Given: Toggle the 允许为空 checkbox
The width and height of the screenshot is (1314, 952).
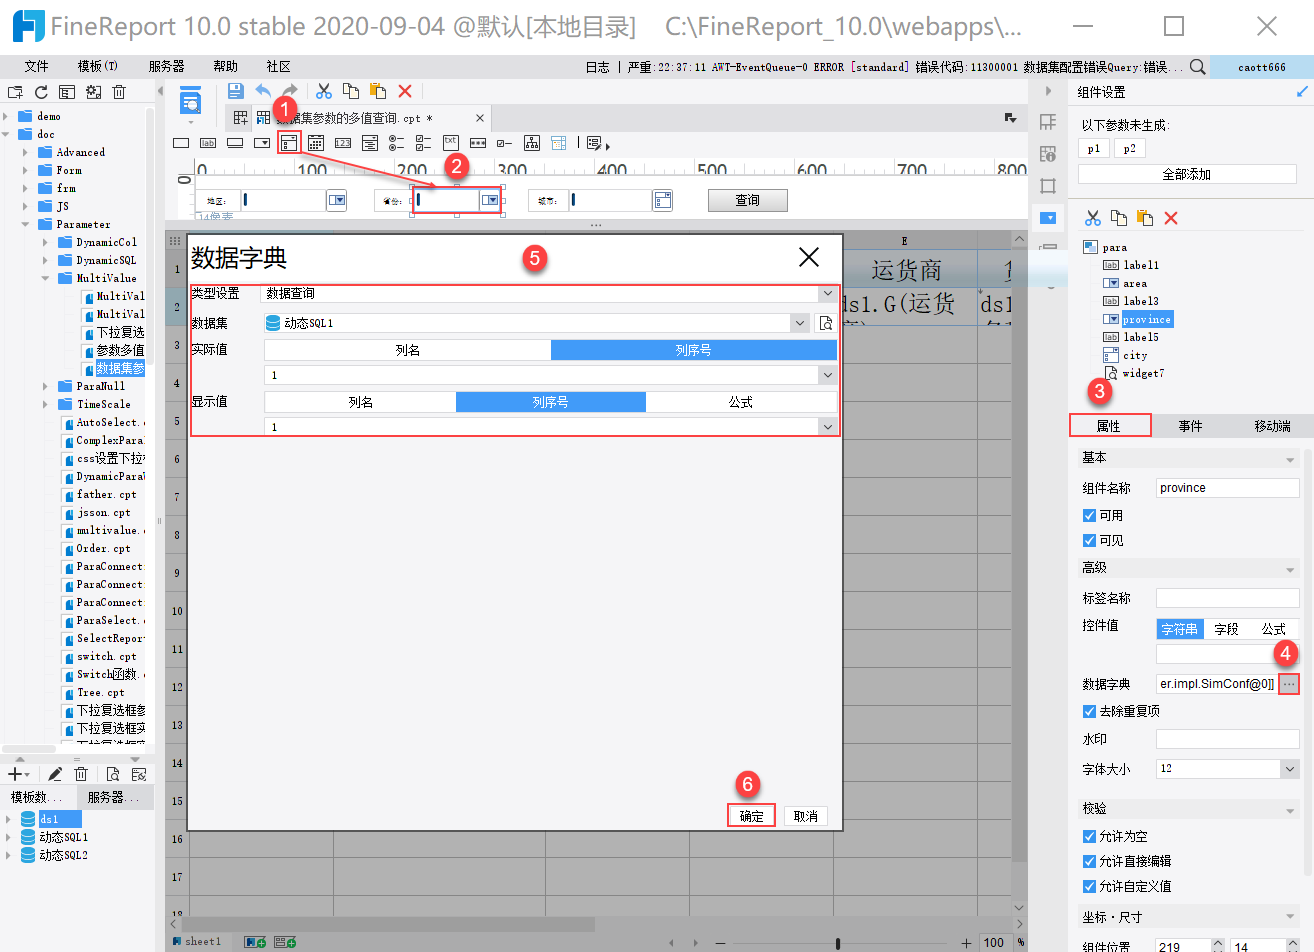Looking at the screenshot, I should coord(1090,836).
